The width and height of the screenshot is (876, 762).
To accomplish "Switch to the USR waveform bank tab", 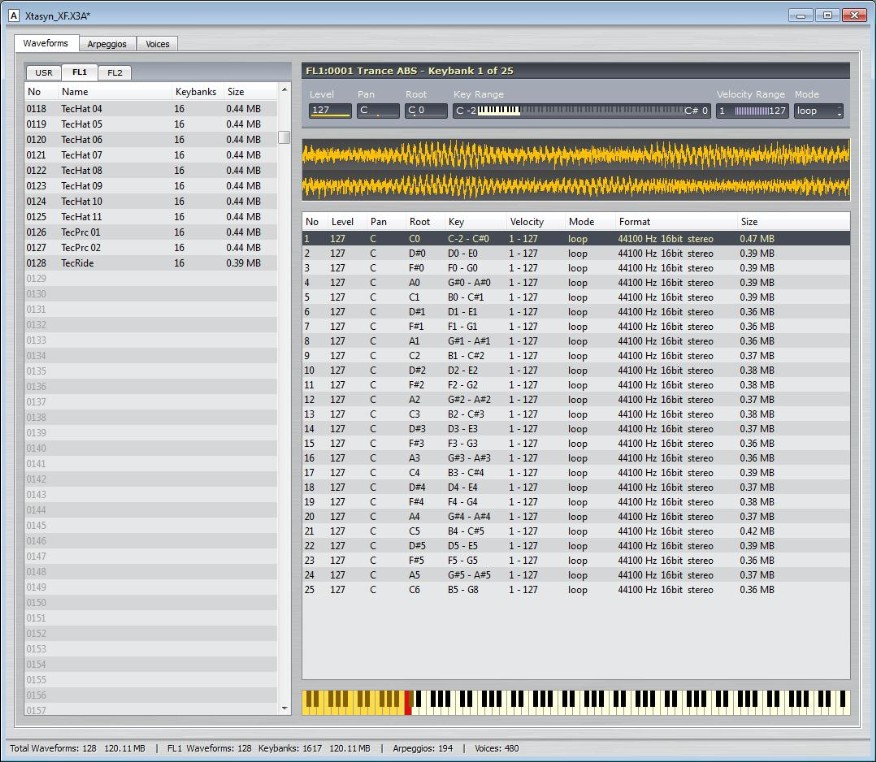I will [44, 73].
